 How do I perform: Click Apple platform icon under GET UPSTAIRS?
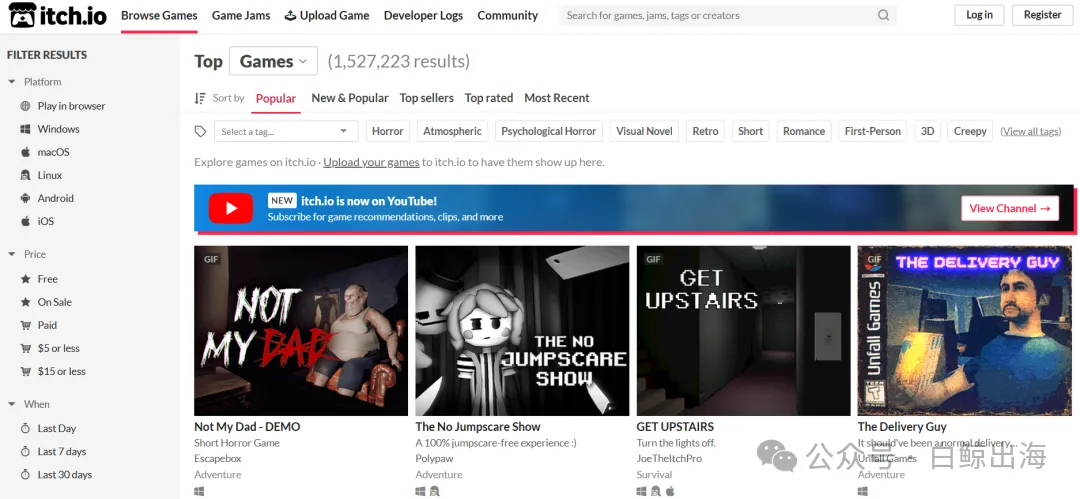tap(670, 491)
